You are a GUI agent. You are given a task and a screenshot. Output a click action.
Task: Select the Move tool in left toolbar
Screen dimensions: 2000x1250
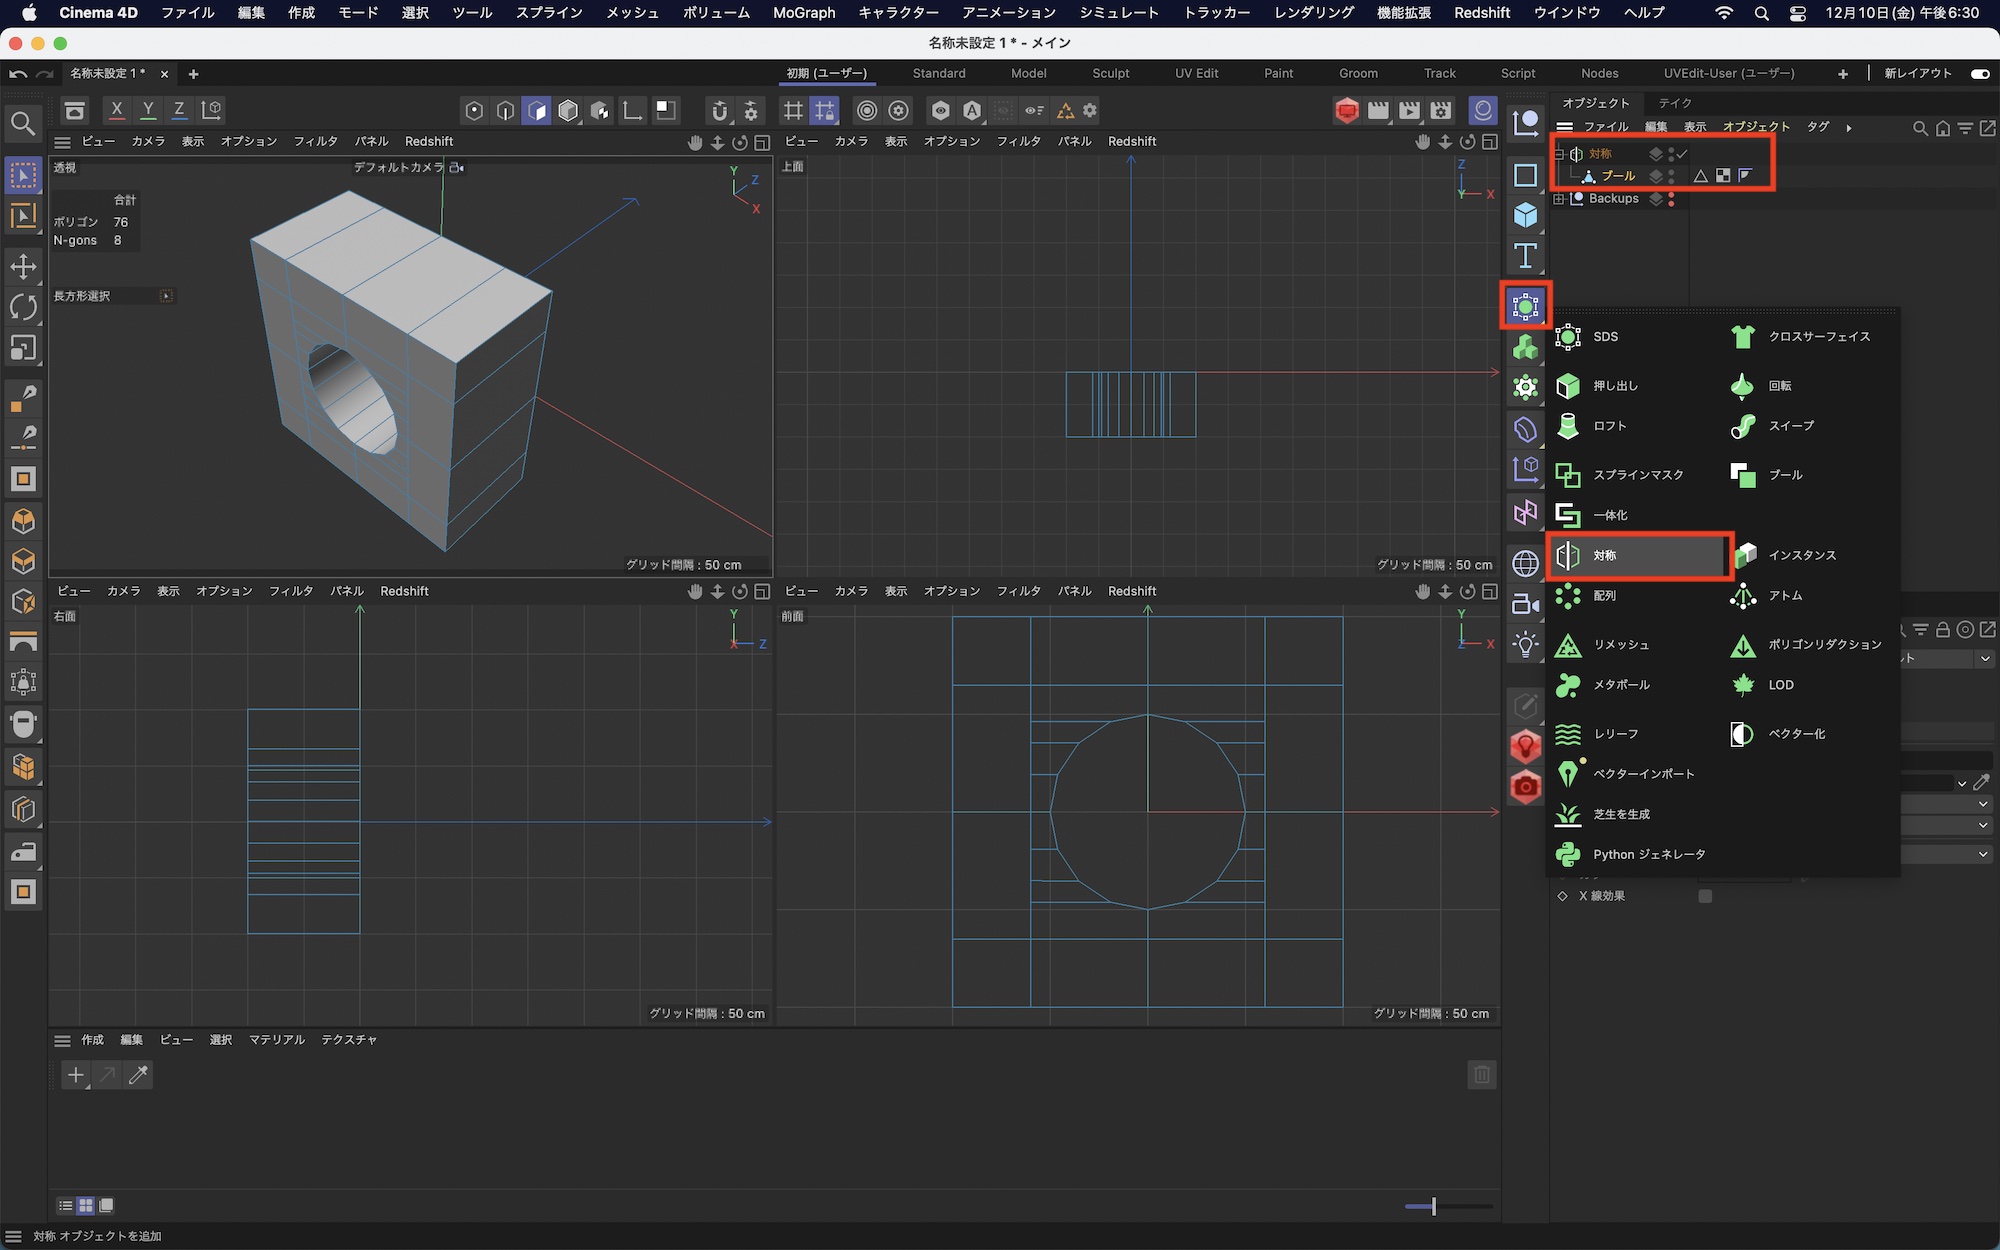point(23,266)
